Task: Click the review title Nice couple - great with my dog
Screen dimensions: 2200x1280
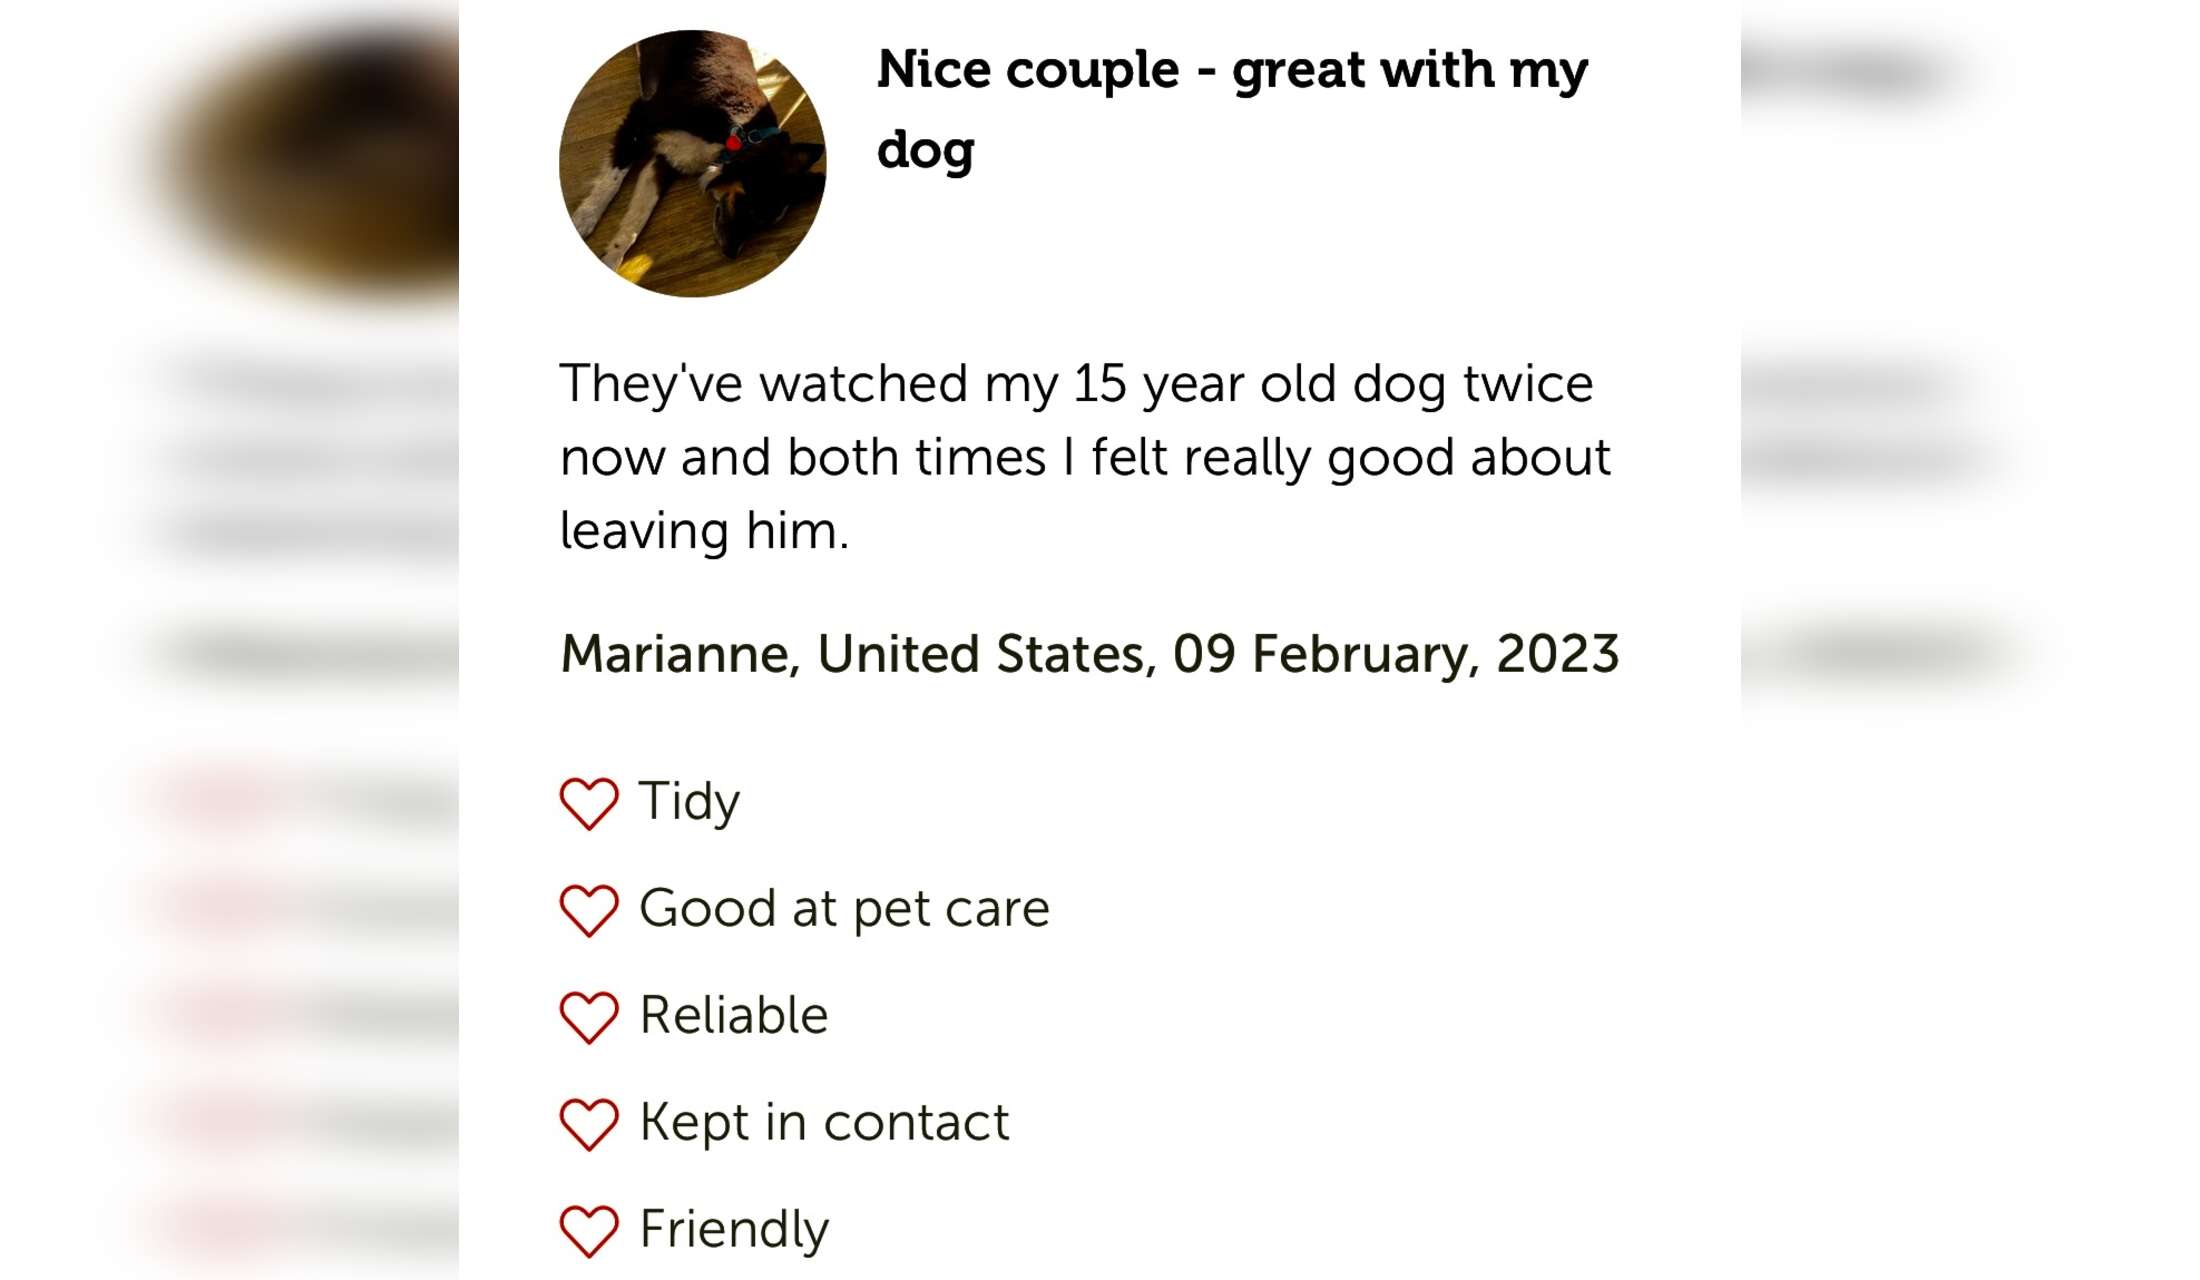Action: point(1232,109)
